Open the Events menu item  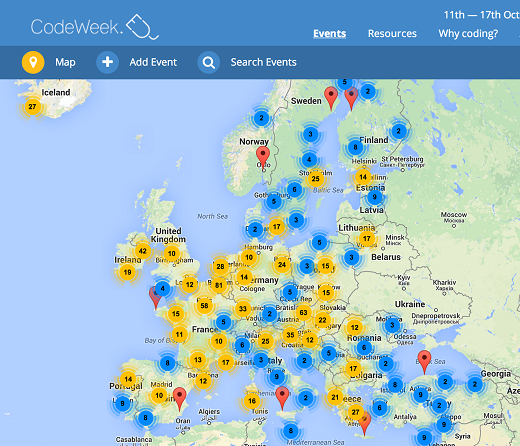click(329, 33)
